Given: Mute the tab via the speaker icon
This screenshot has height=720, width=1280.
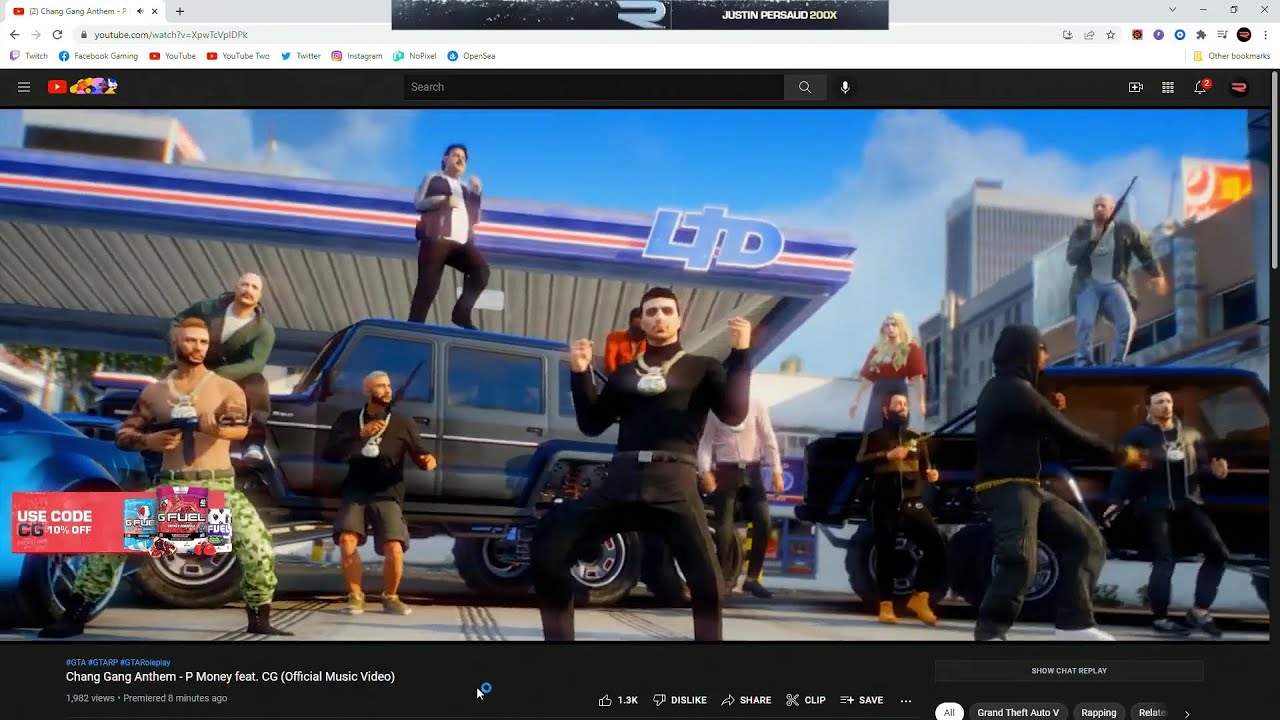Looking at the screenshot, I should [x=140, y=11].
